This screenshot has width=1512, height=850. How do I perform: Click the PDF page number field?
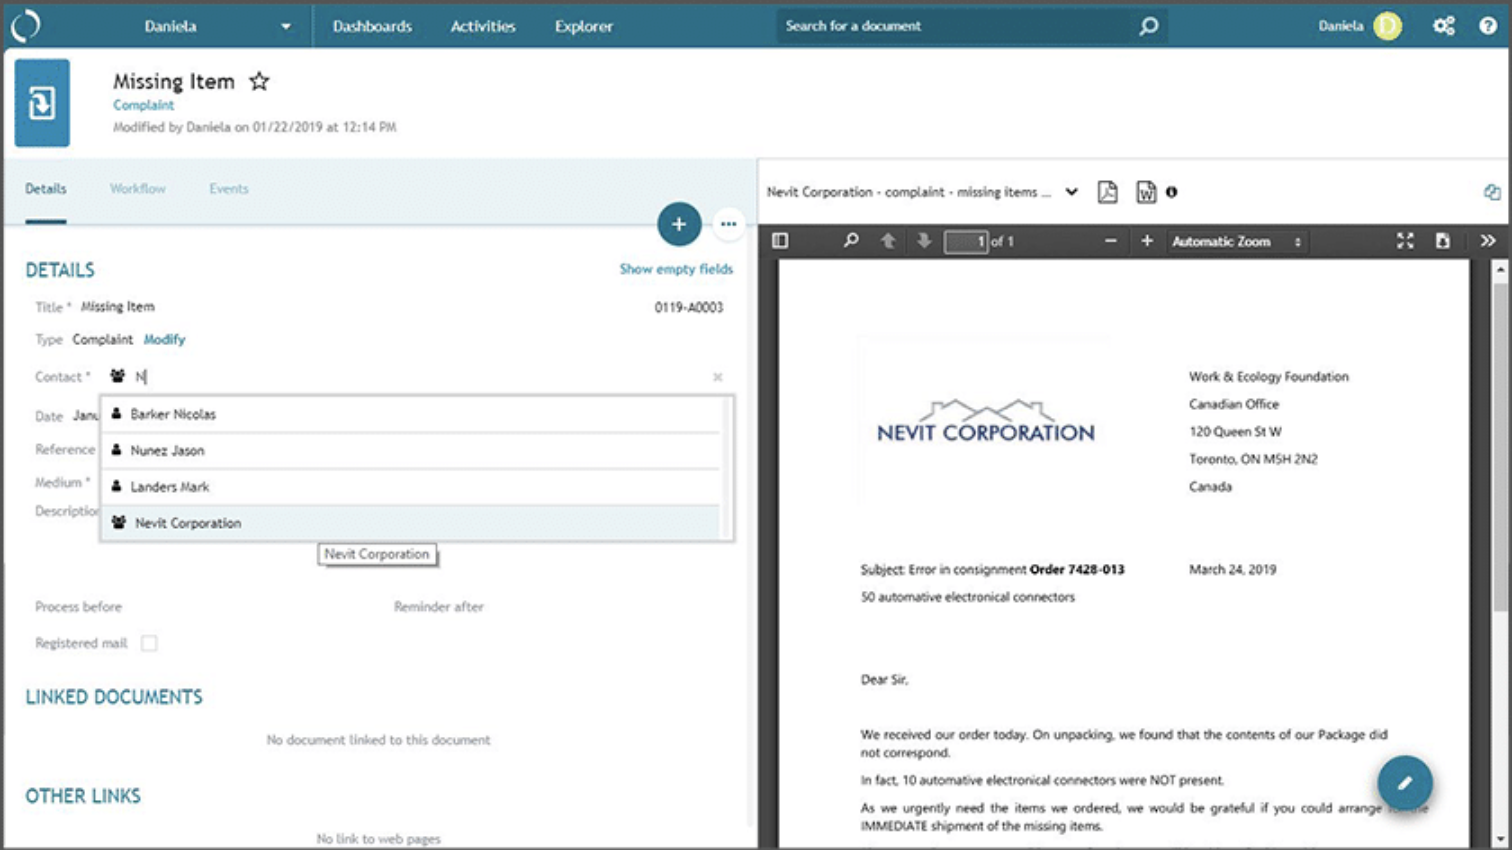click(966, 241)
